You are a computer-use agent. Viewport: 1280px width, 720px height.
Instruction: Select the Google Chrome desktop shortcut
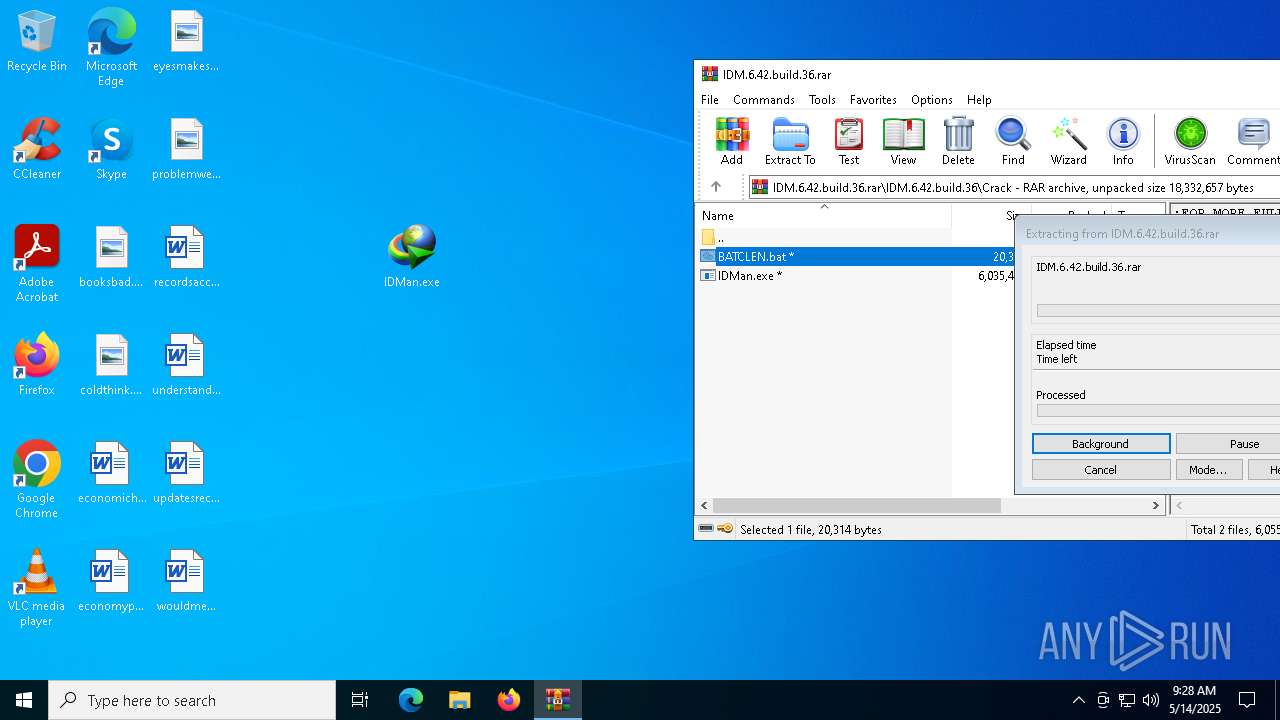[37, 480]
